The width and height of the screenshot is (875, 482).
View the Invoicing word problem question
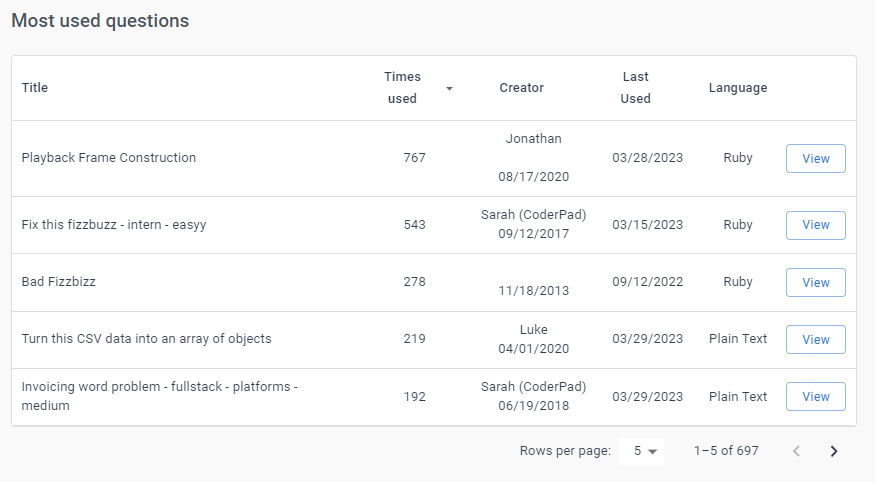(x=815, y=396)
